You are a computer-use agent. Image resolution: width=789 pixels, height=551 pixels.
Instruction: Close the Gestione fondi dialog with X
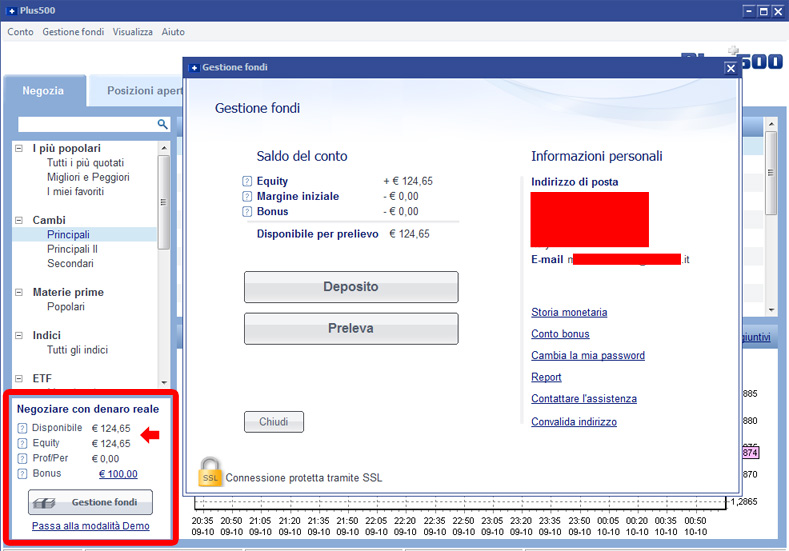pyautogui.click(x=731, y=68)
